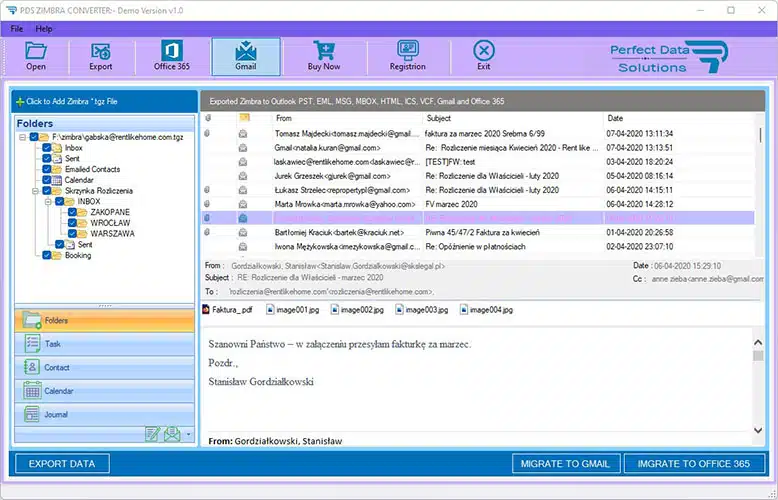Click envelope column header icon
This screenshot has width=778, height=500.
coord(244,118)
